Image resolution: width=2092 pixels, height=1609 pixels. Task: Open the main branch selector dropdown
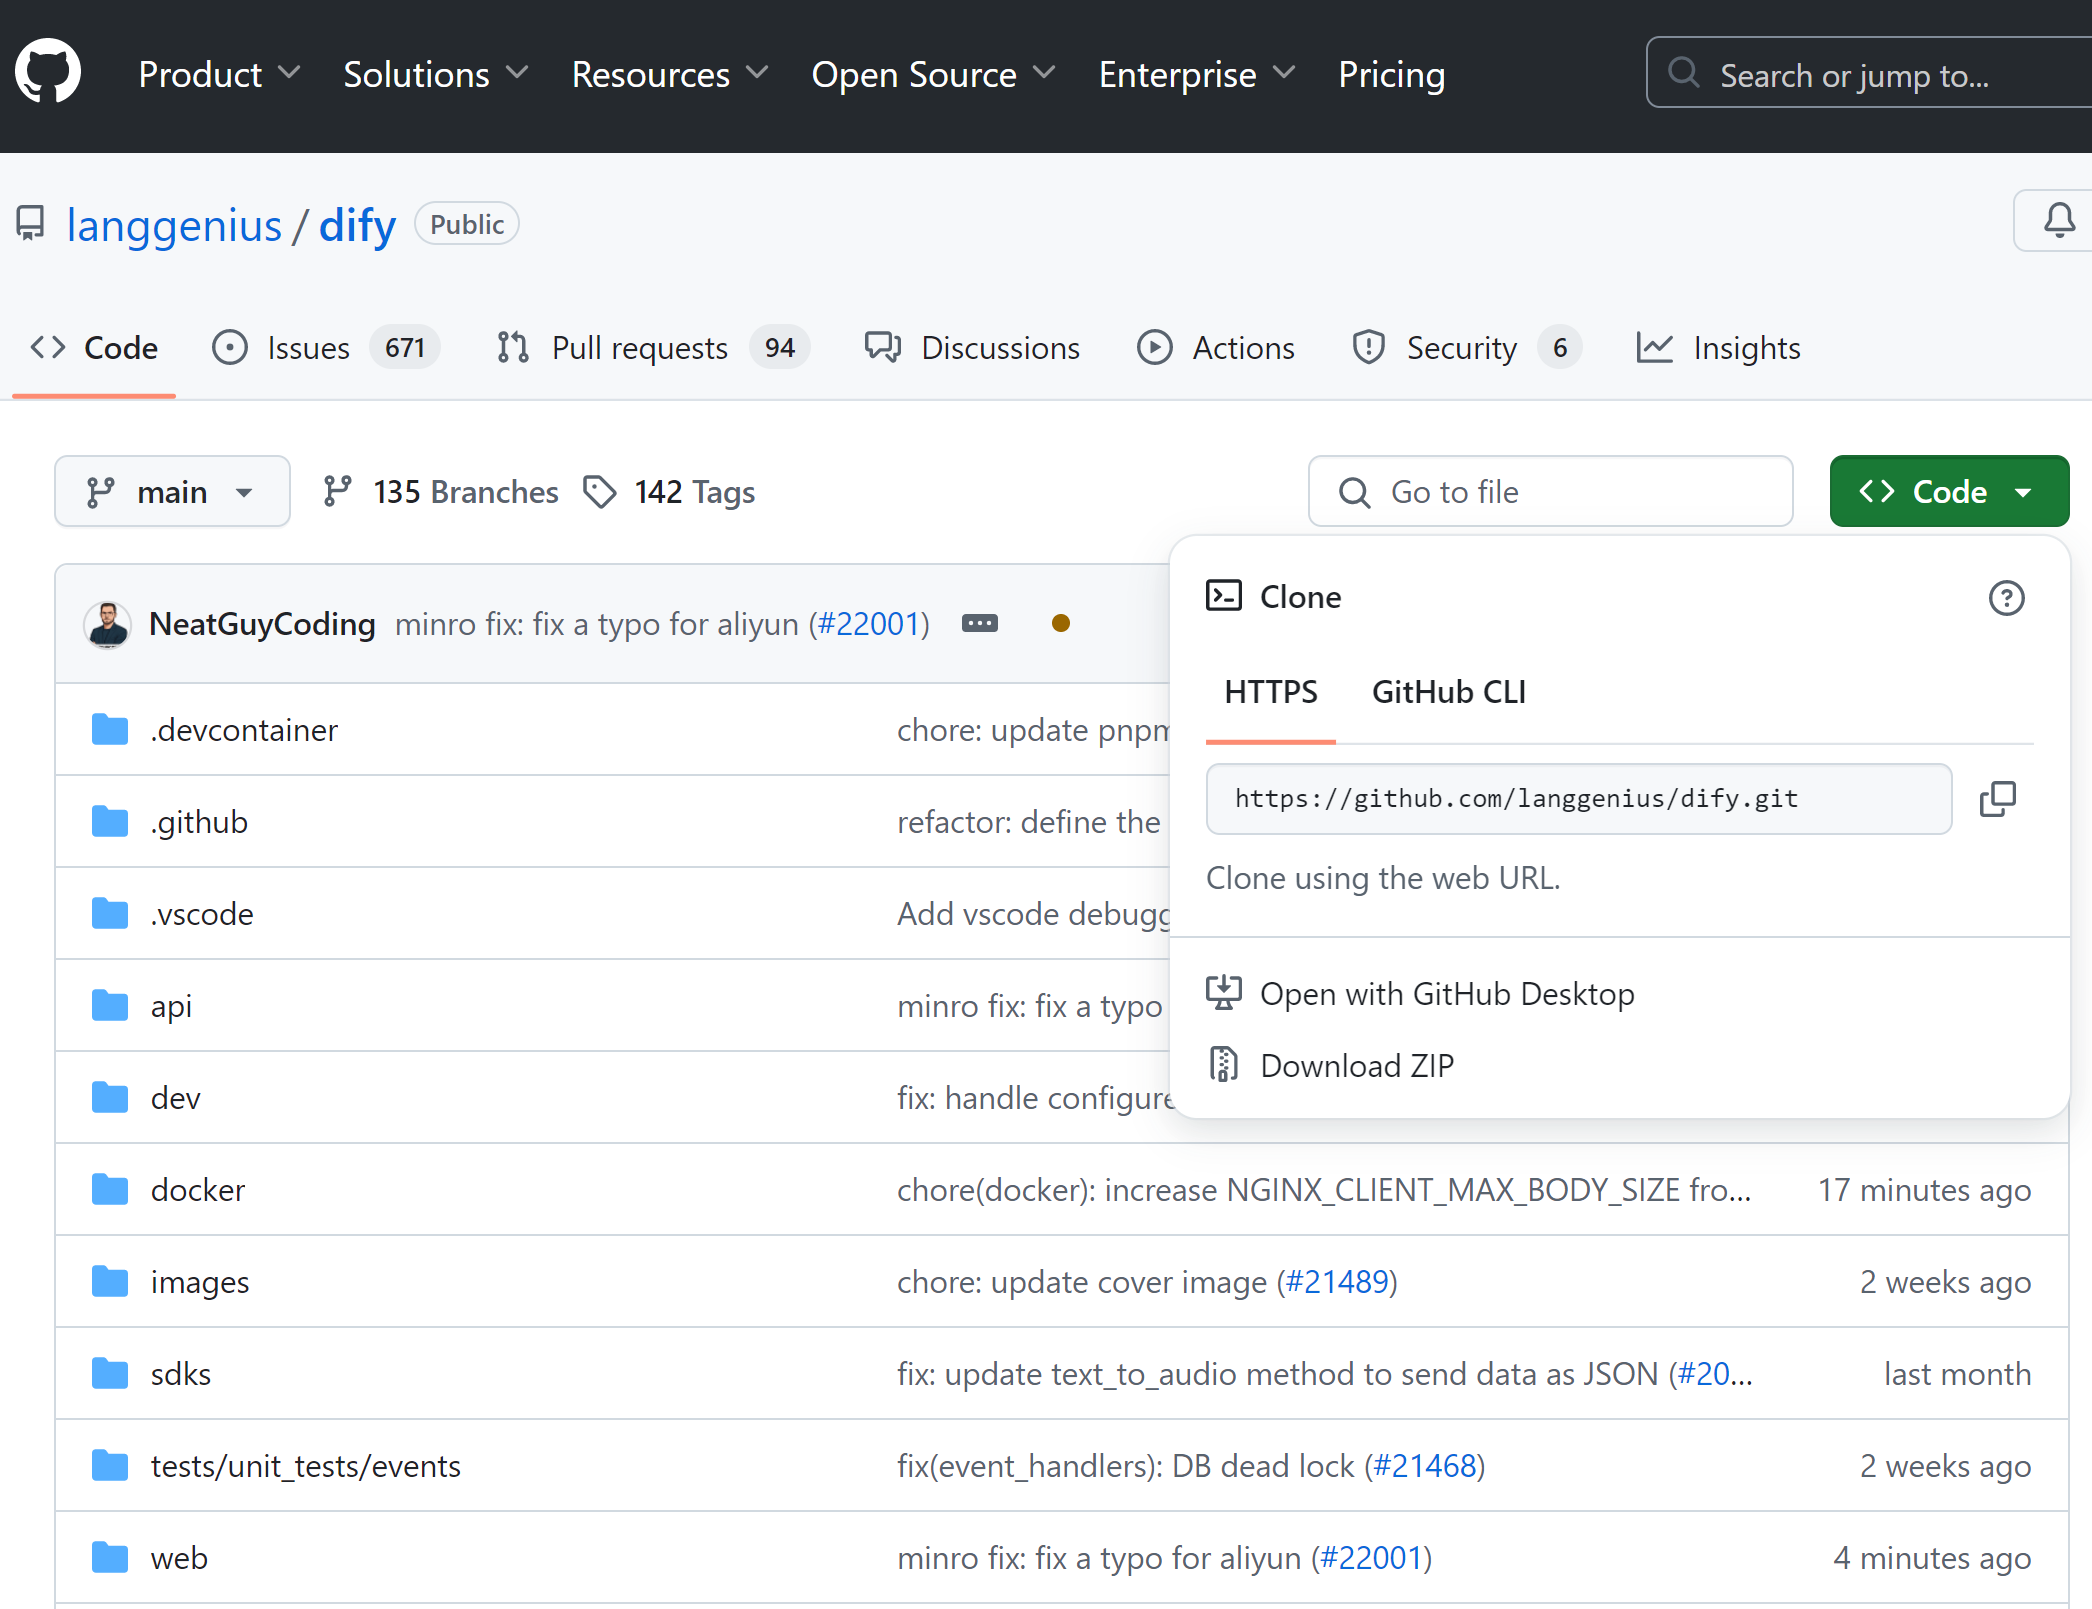click(x=172, y=491)
